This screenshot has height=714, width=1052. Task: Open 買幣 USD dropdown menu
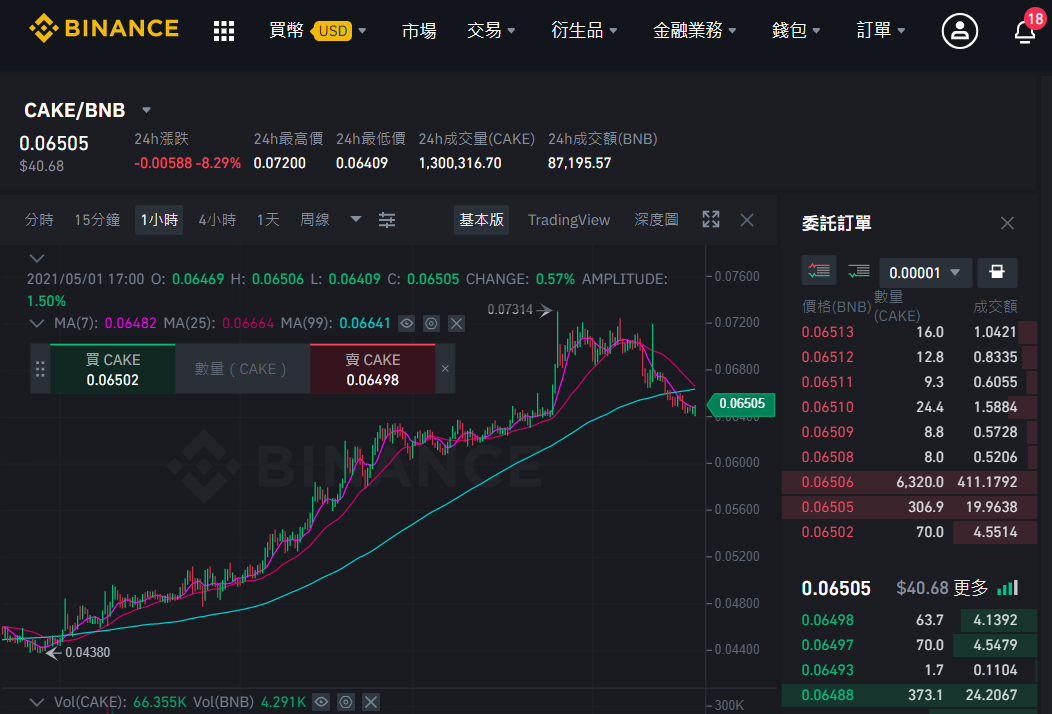317,30
